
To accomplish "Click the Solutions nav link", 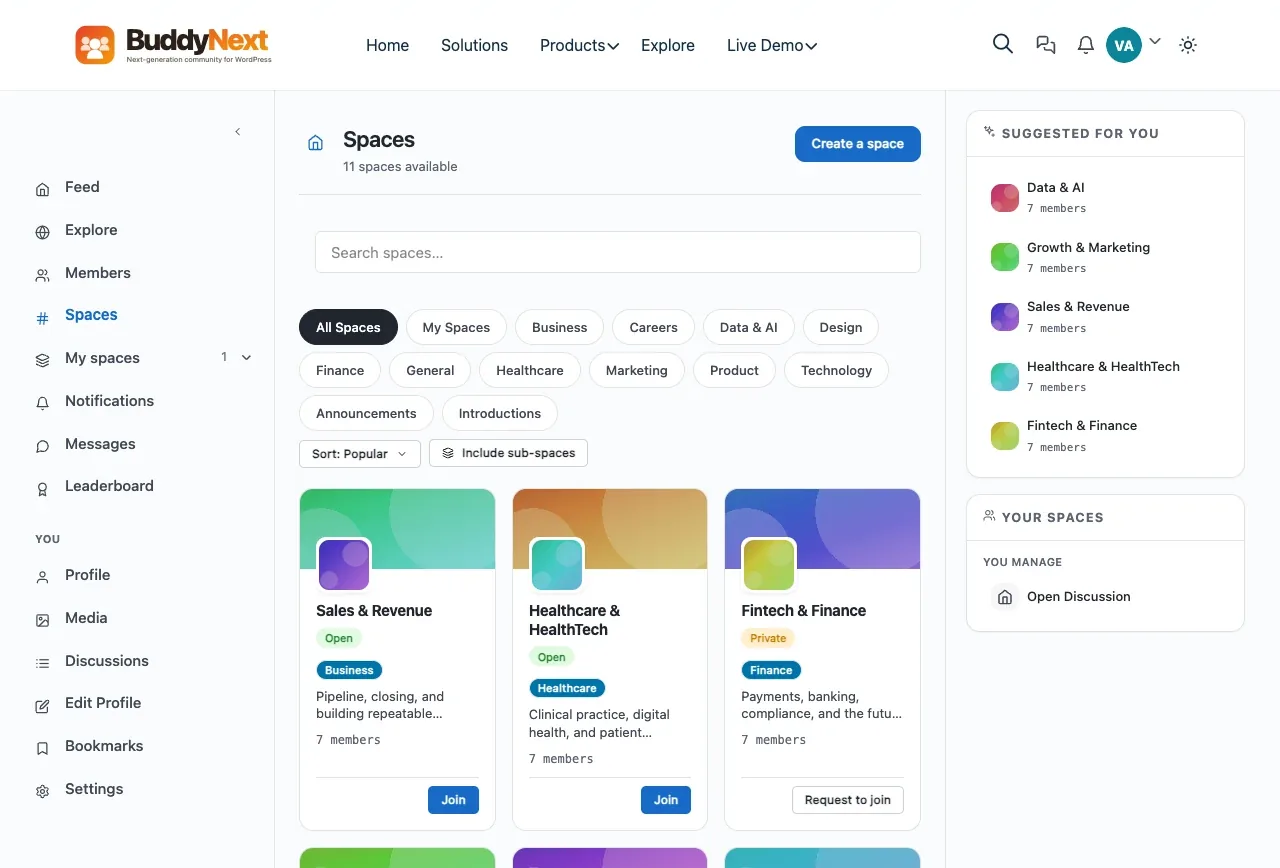I will [474, 45].
